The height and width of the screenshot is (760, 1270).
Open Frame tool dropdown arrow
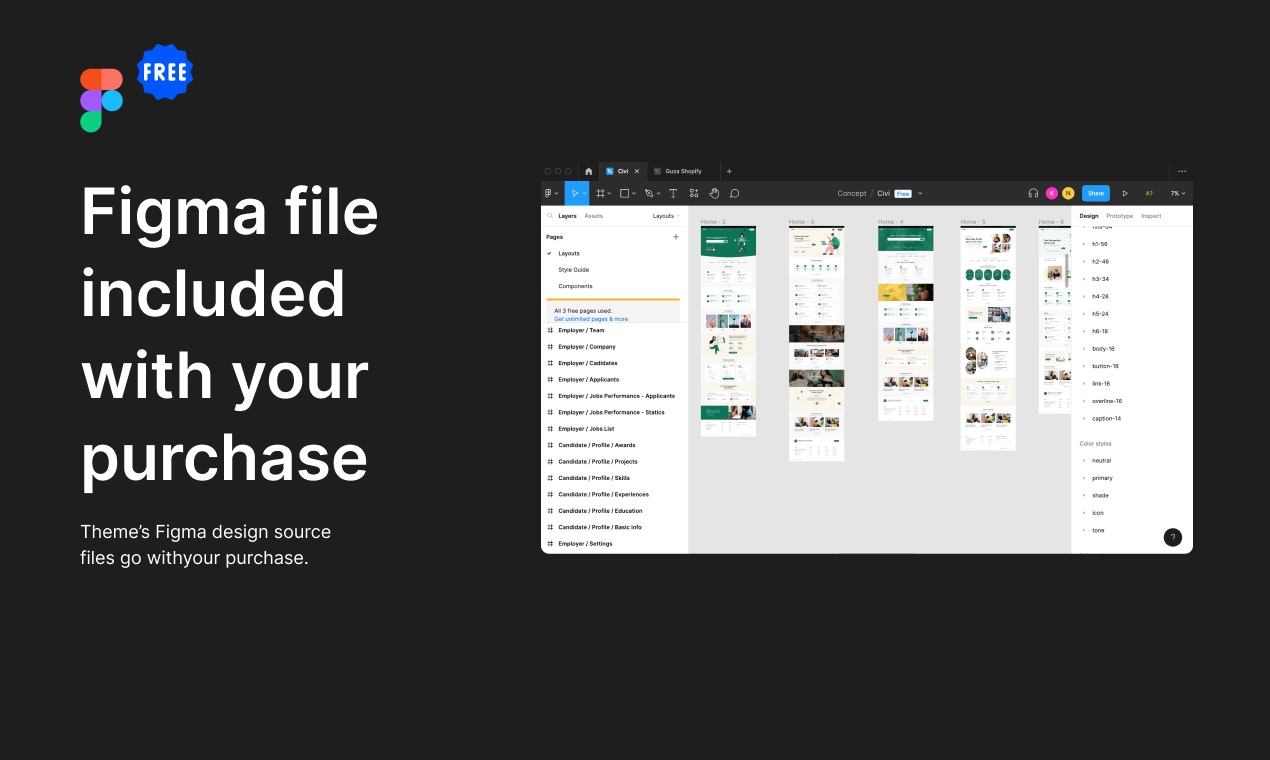(x=610, y=194)
